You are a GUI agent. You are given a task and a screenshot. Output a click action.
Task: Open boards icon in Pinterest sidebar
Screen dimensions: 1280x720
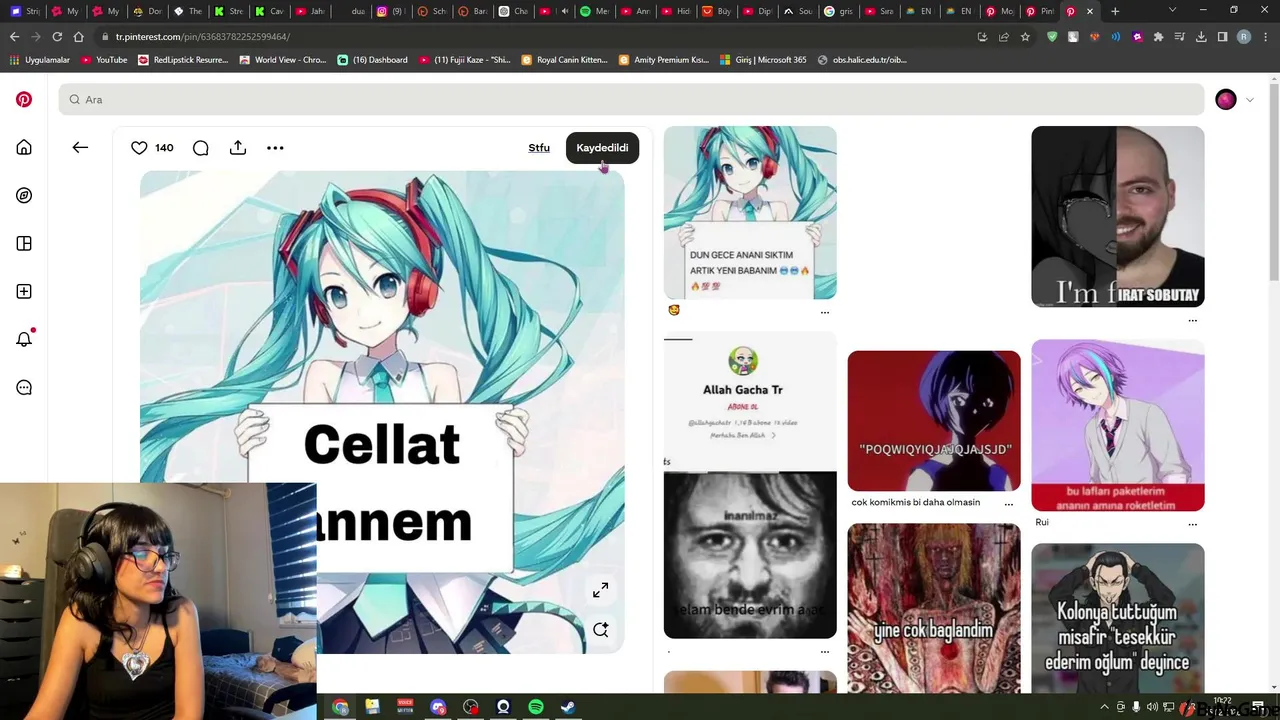(24, 243)
